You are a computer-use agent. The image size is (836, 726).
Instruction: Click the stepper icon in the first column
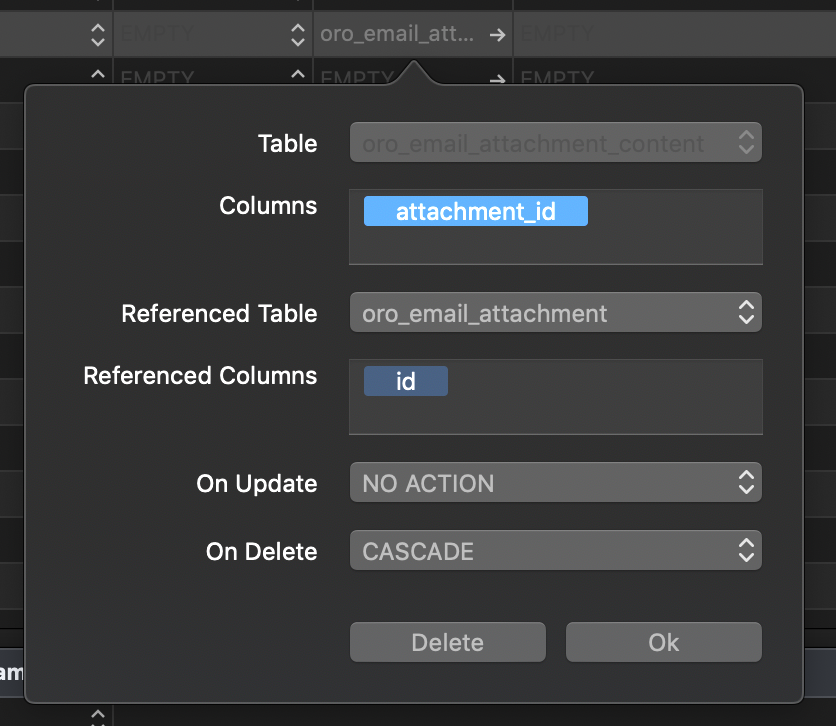click(97, 33)
